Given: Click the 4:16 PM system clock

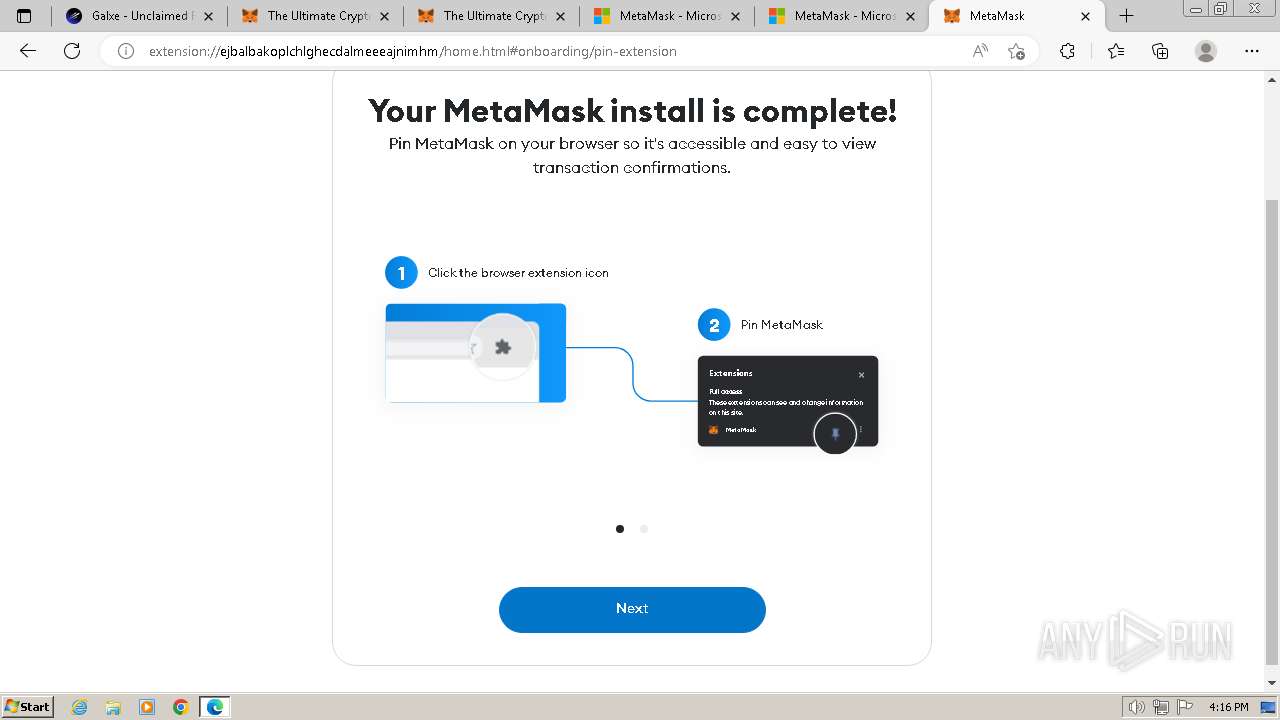Looking at the screenshot, I should point(1228,707).
